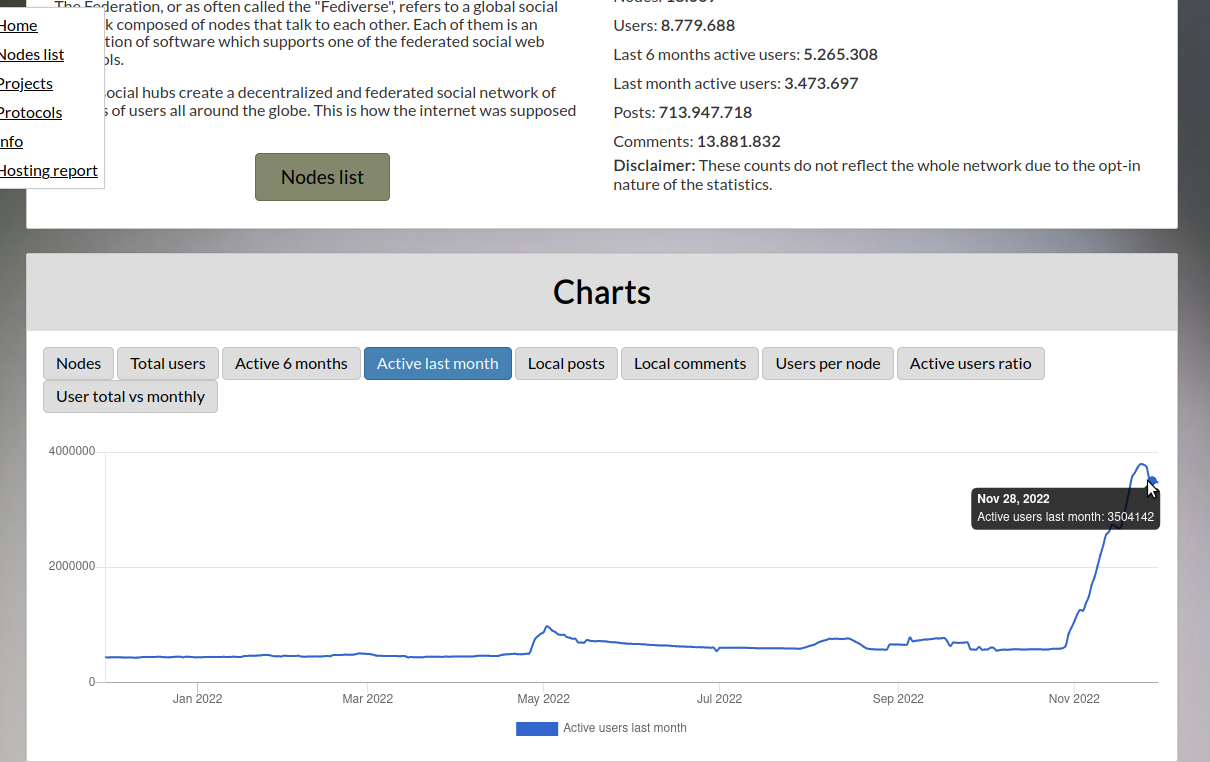Show the Total users chart

(168, 364)
